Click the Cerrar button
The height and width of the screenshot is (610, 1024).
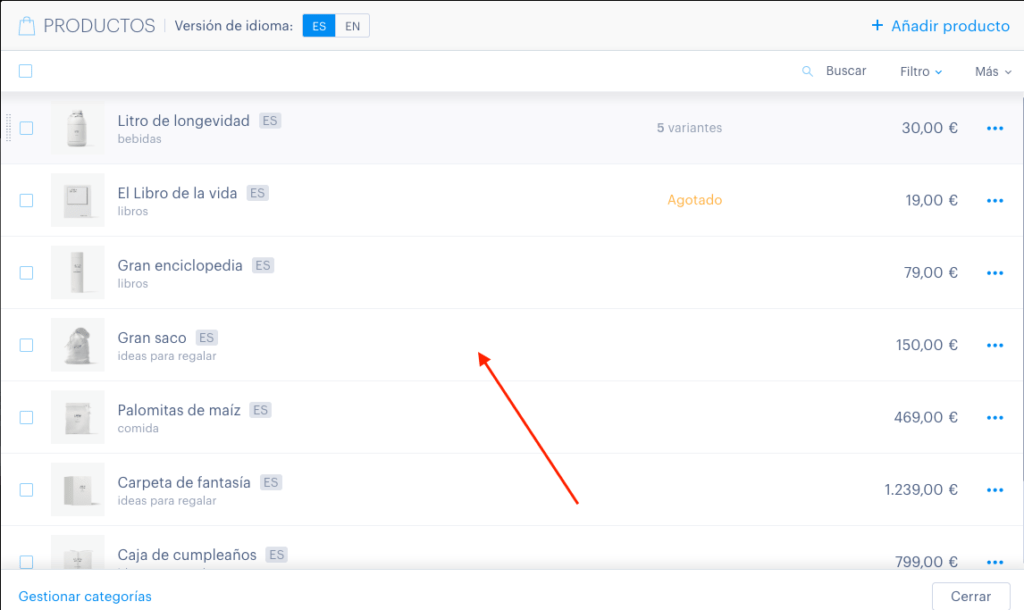pos(970,596)
